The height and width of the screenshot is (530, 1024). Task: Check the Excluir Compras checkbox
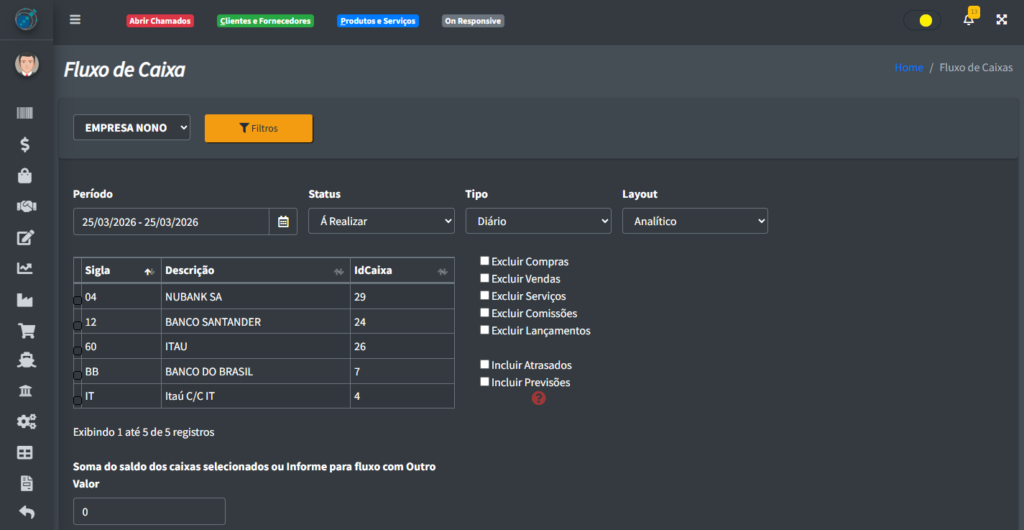point(485,261)
